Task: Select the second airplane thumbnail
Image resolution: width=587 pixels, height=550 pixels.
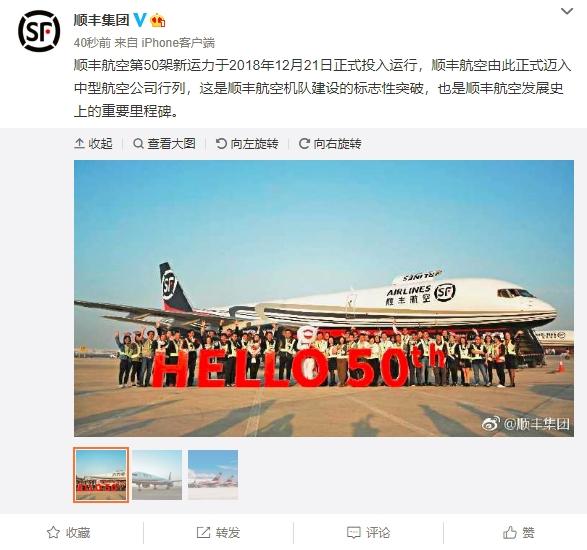Action: click(157, 475)
